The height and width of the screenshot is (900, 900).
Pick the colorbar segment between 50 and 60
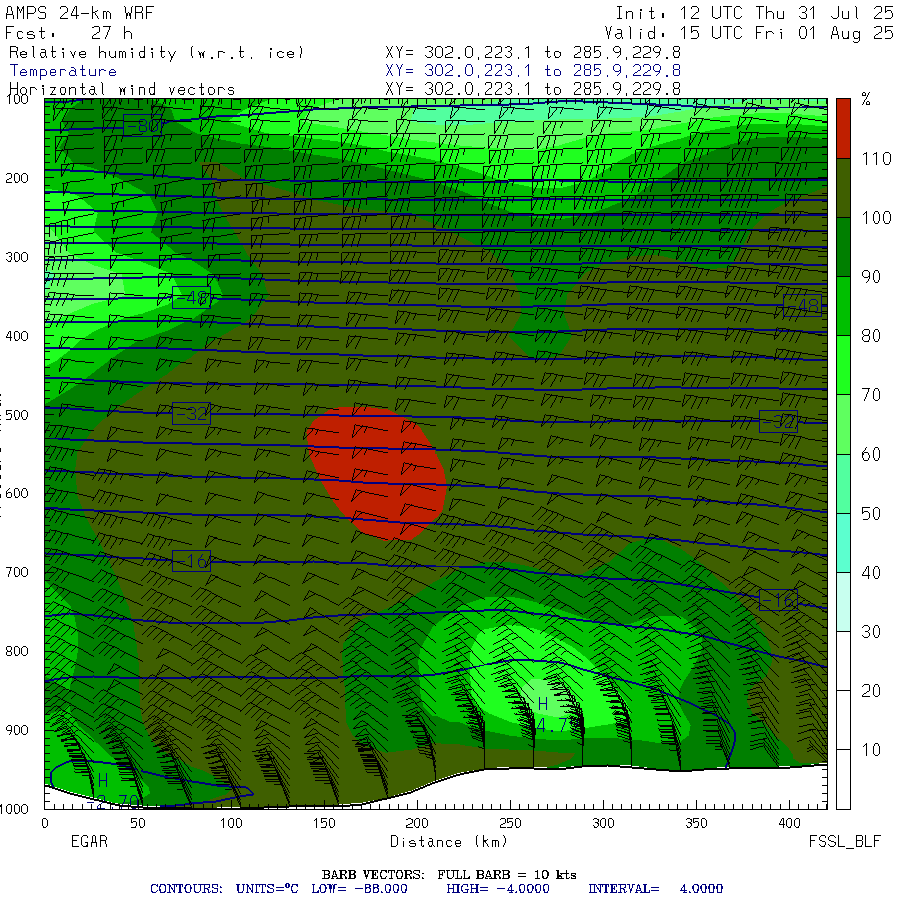[x=843, y=483]
